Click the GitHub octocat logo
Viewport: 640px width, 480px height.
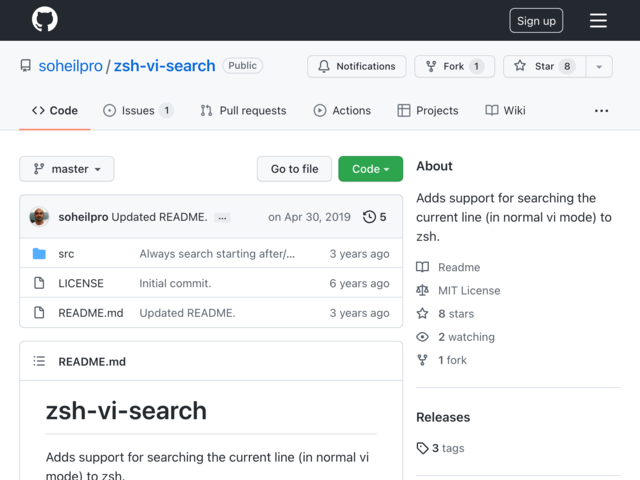pos(44,19)
